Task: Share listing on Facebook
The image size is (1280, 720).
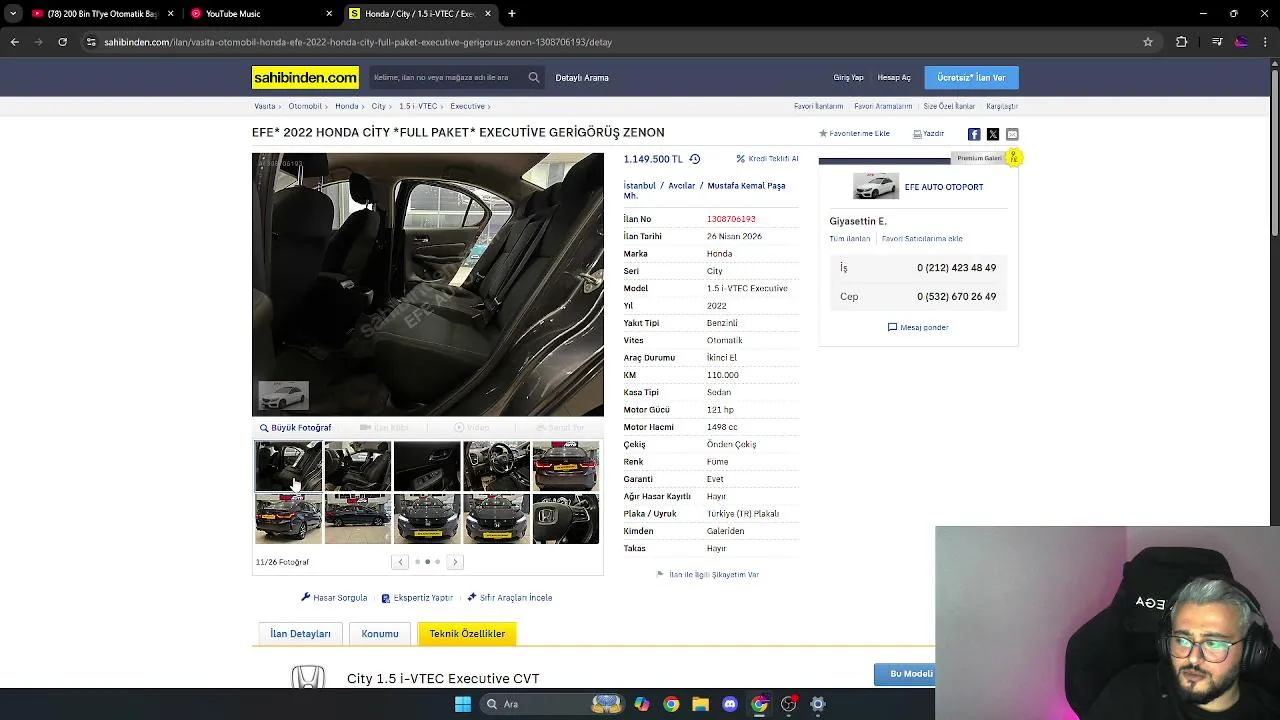Action: tap(974, 134)
